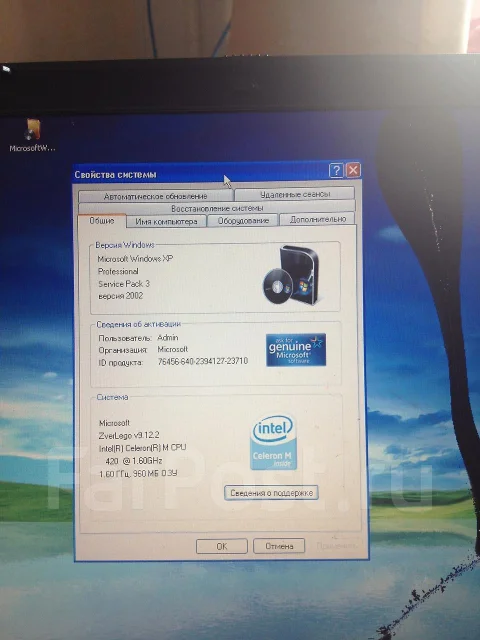Image resolution: width=480 pixels, height=640 pixels.
Task: Click the Отмена button
Action: (279, 546)
